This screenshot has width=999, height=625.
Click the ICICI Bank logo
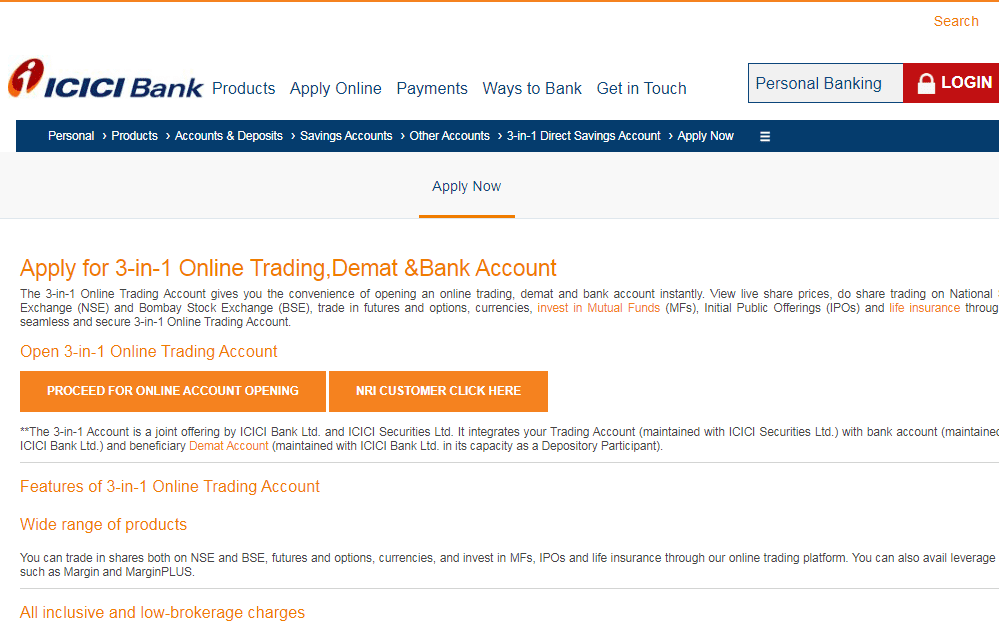point(106,79)
